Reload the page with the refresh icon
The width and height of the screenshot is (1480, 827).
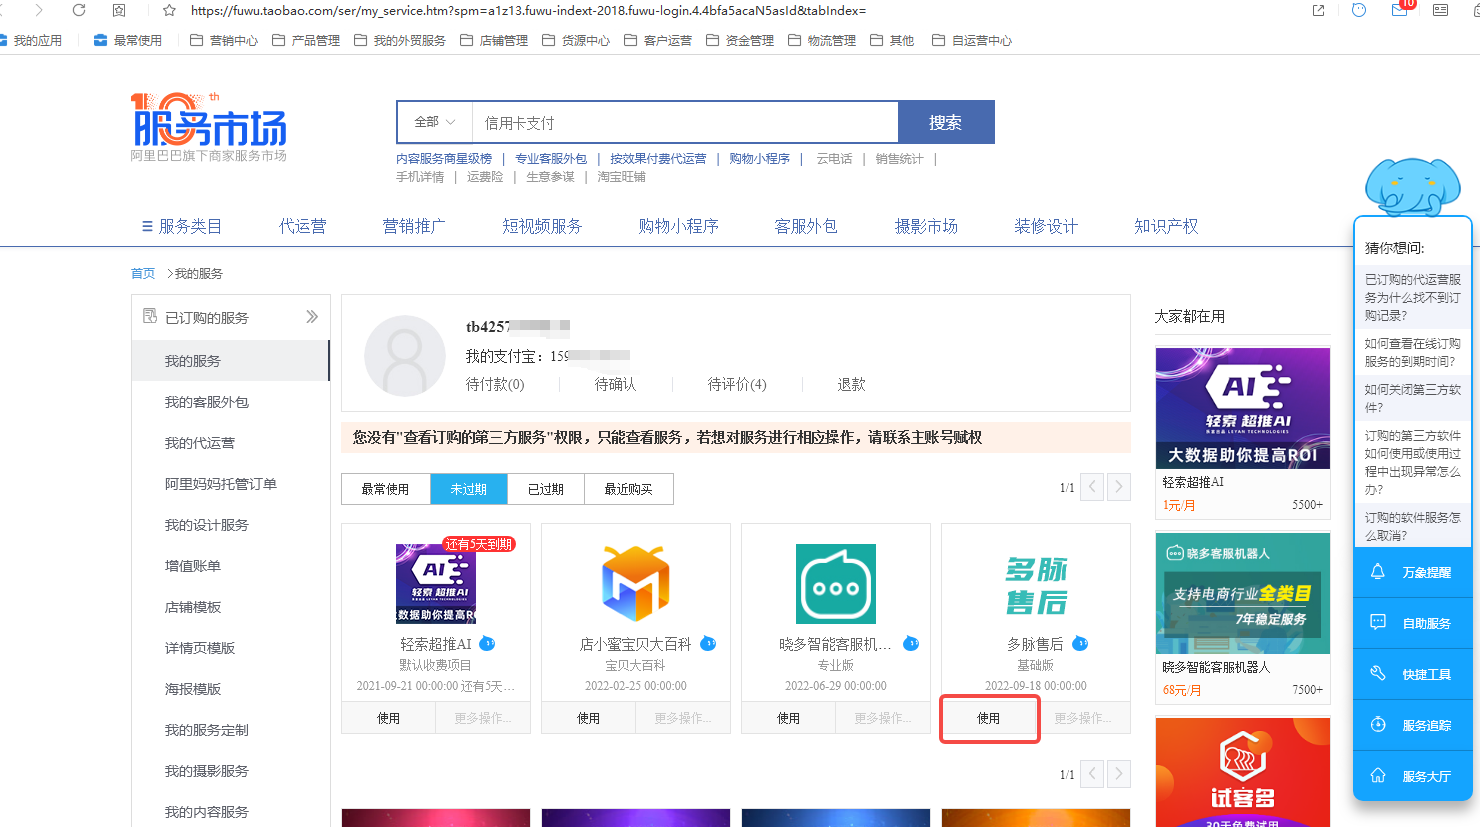pyautogui.click(x=79, y=10)
